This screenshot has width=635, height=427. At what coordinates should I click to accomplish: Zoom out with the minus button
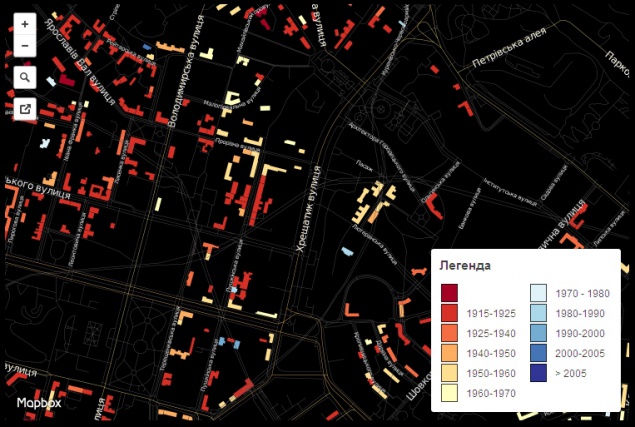[25, 46]
